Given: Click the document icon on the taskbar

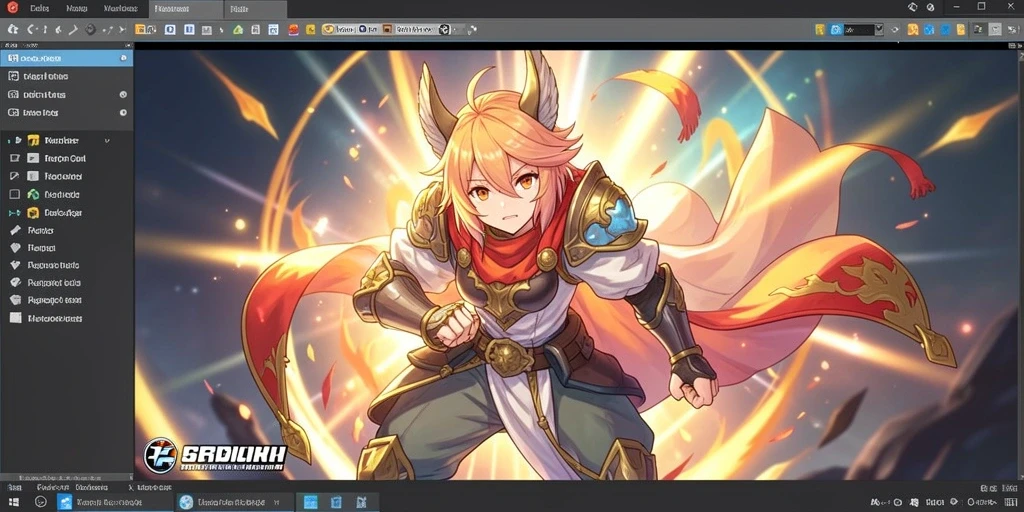Looking at the screenshot, I should coord(361,502).
